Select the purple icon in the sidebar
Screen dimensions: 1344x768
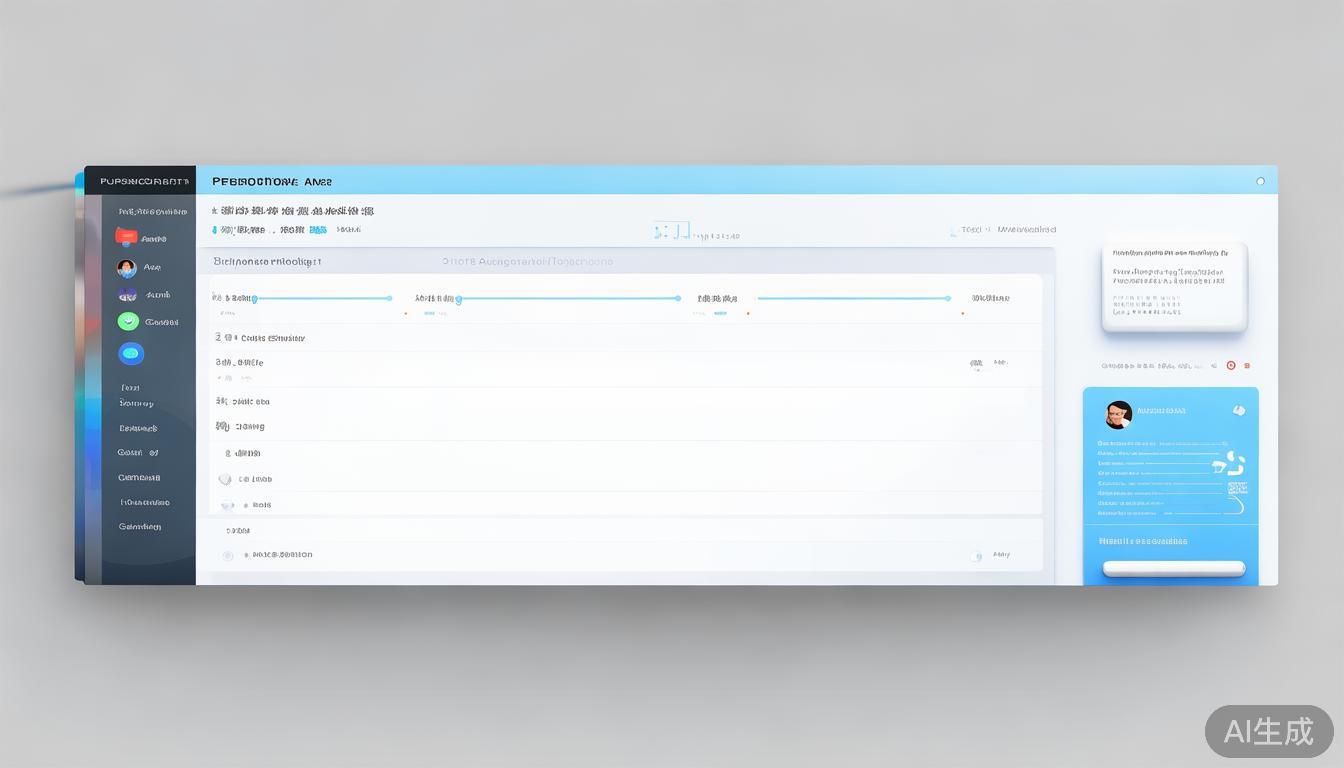click(x=127, y=295)
